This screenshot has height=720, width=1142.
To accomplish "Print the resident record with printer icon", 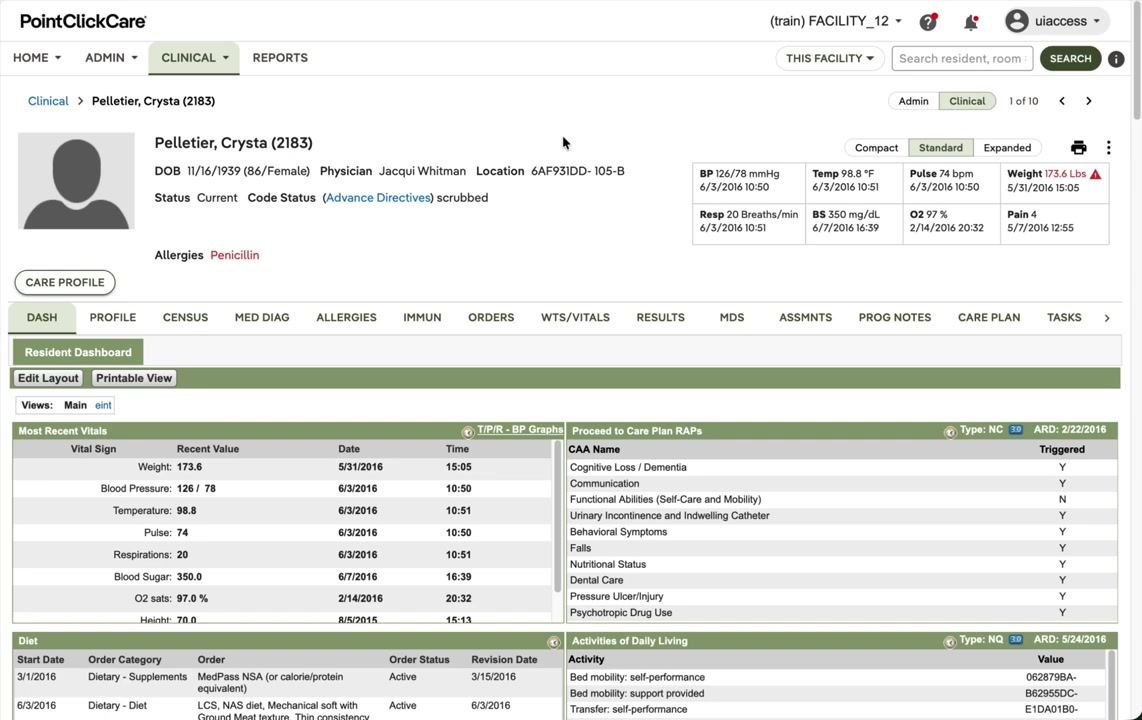I will click(x=1079, y=148).
